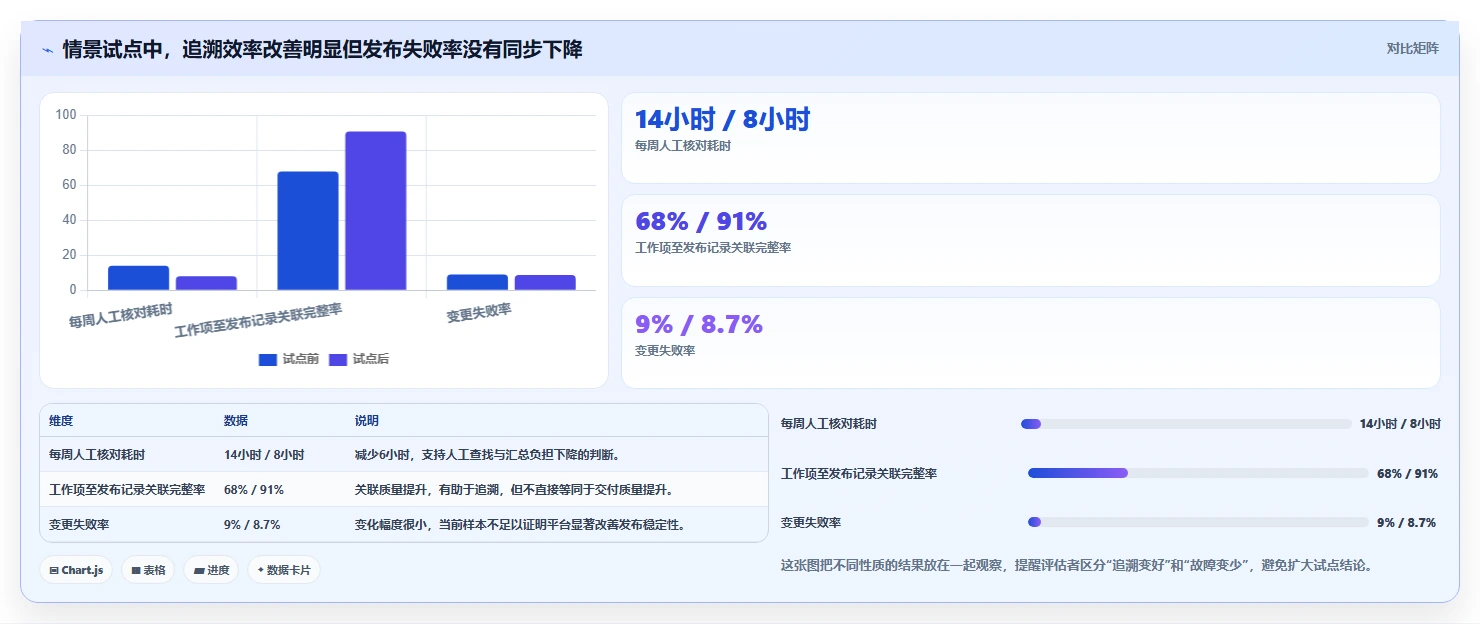Select the 进度 tag button

tap(211, 570)
